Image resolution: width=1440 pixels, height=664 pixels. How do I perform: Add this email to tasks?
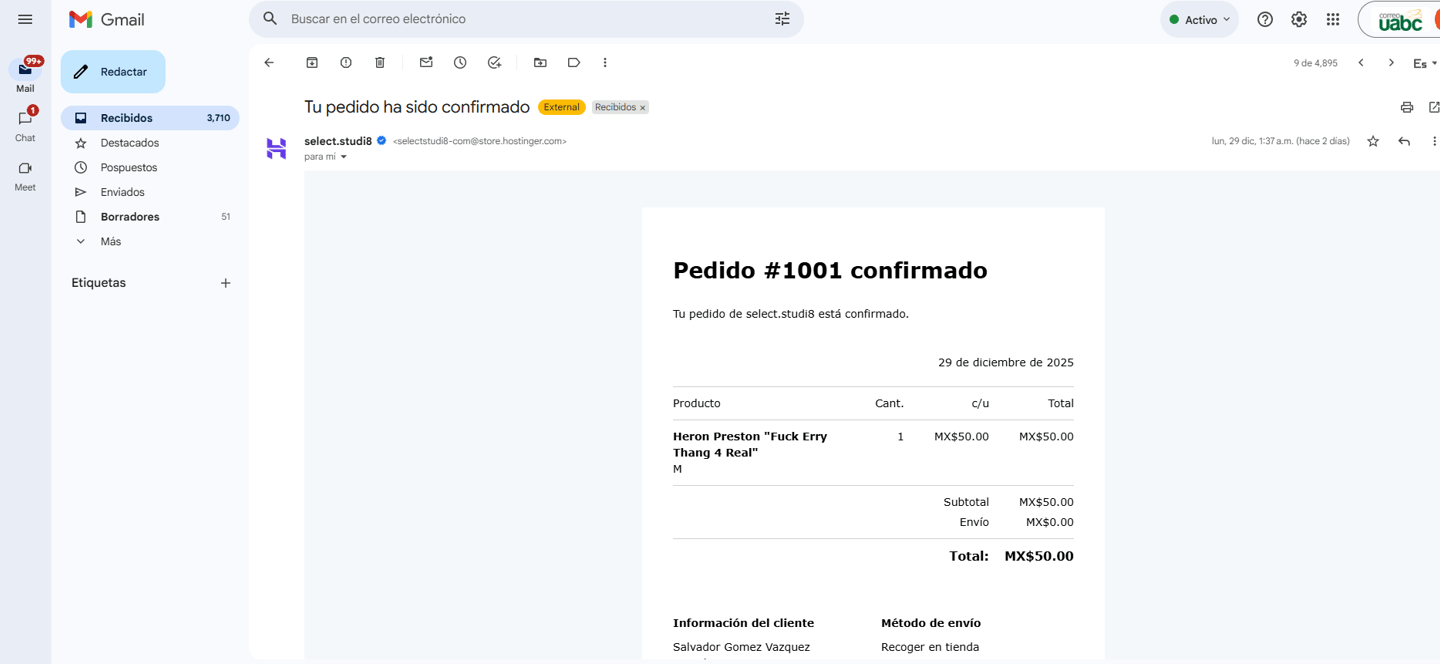point(494,63)
